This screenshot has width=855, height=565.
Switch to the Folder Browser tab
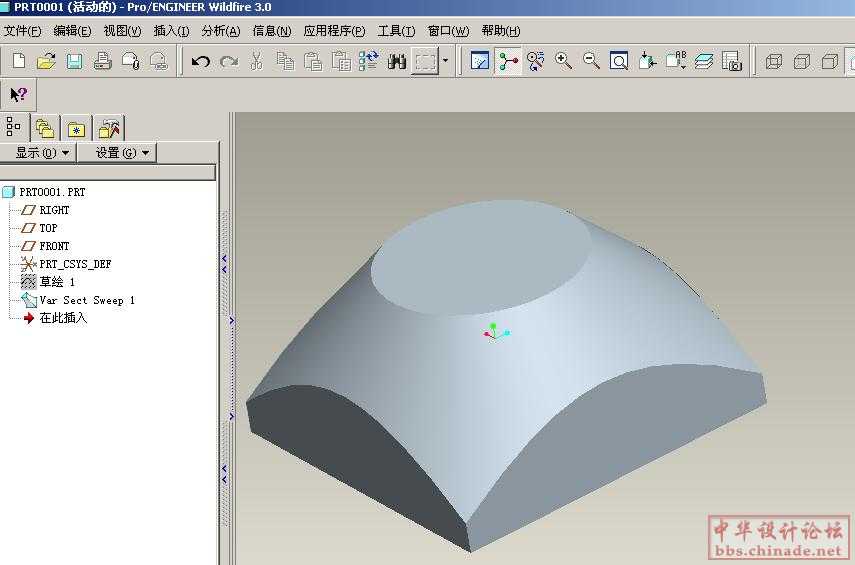(x=45, y=129)
